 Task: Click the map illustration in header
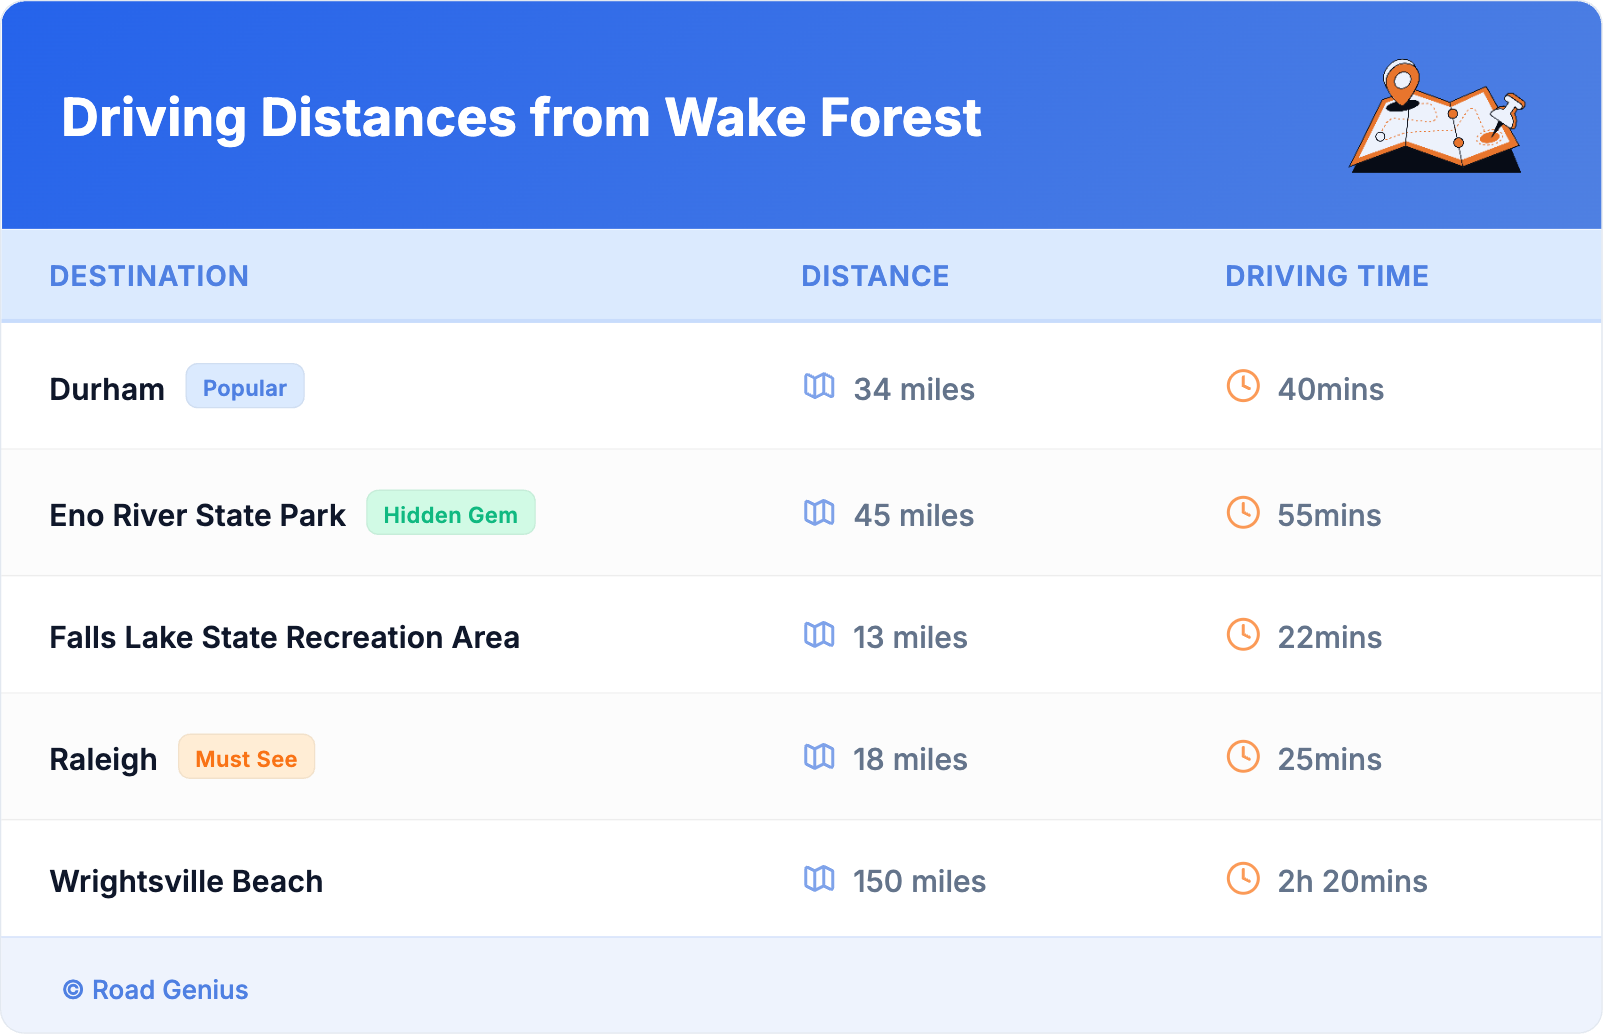point(1437,117)
